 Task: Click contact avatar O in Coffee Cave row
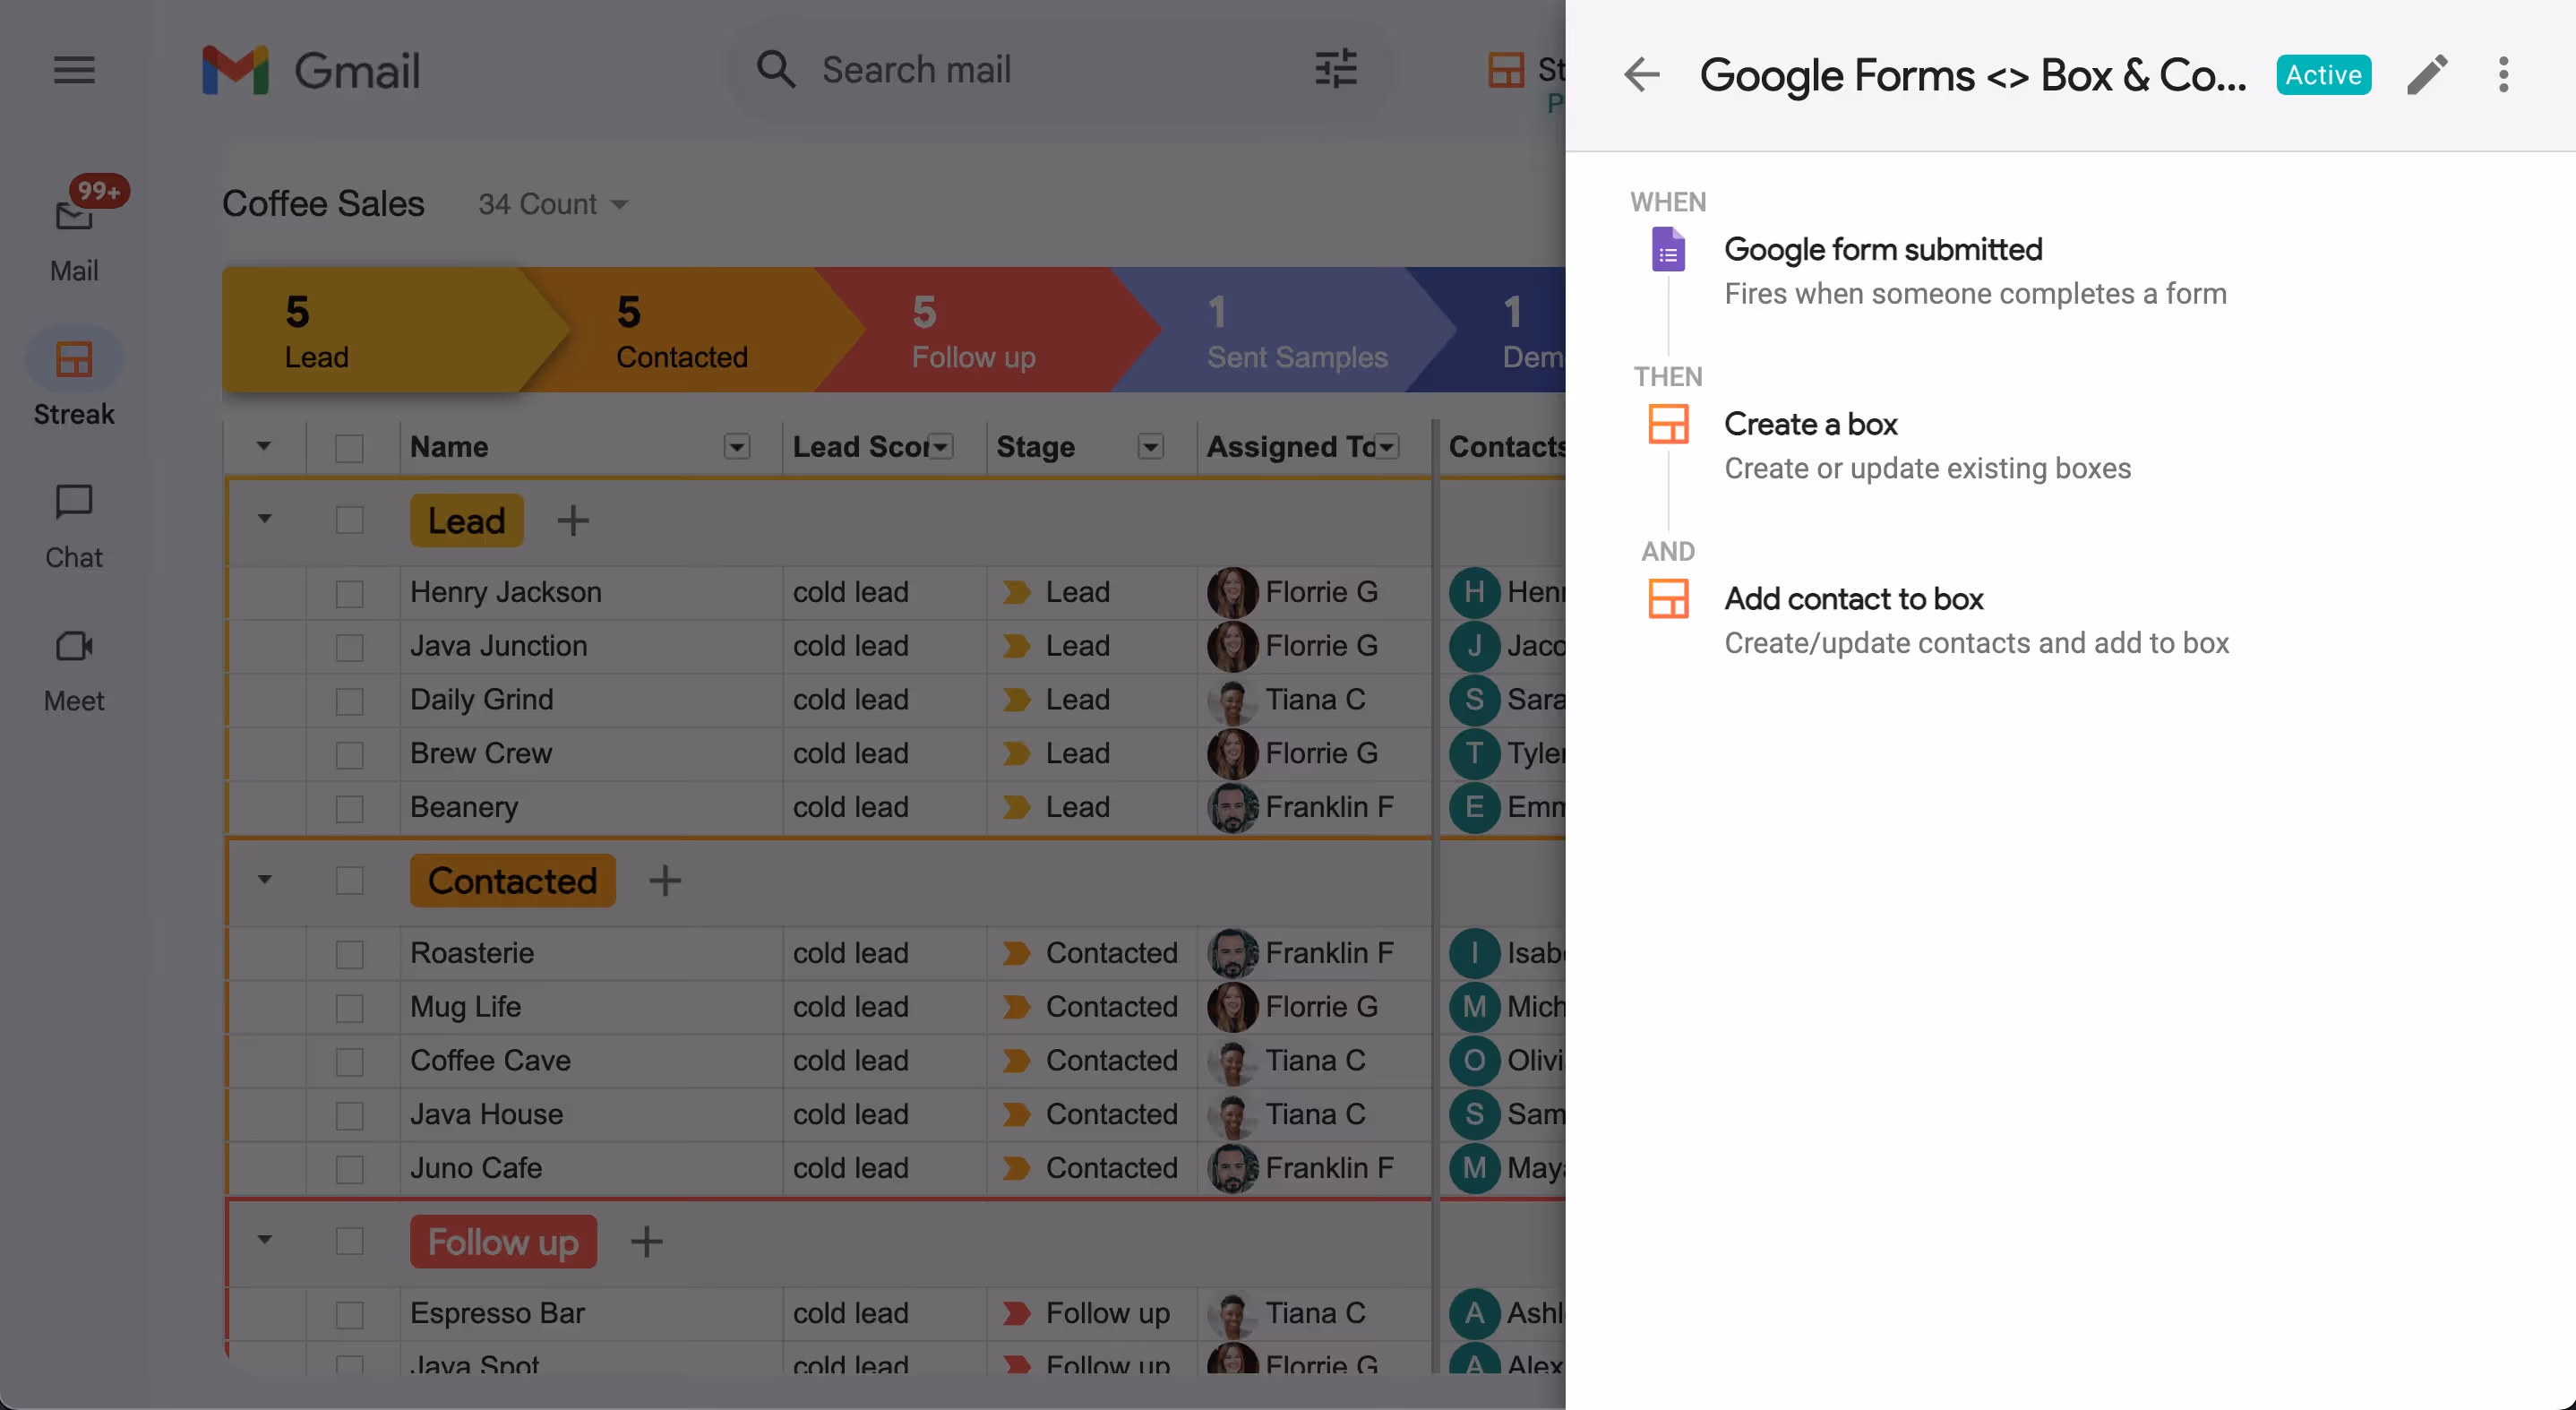click(x=1474, y=1060)
